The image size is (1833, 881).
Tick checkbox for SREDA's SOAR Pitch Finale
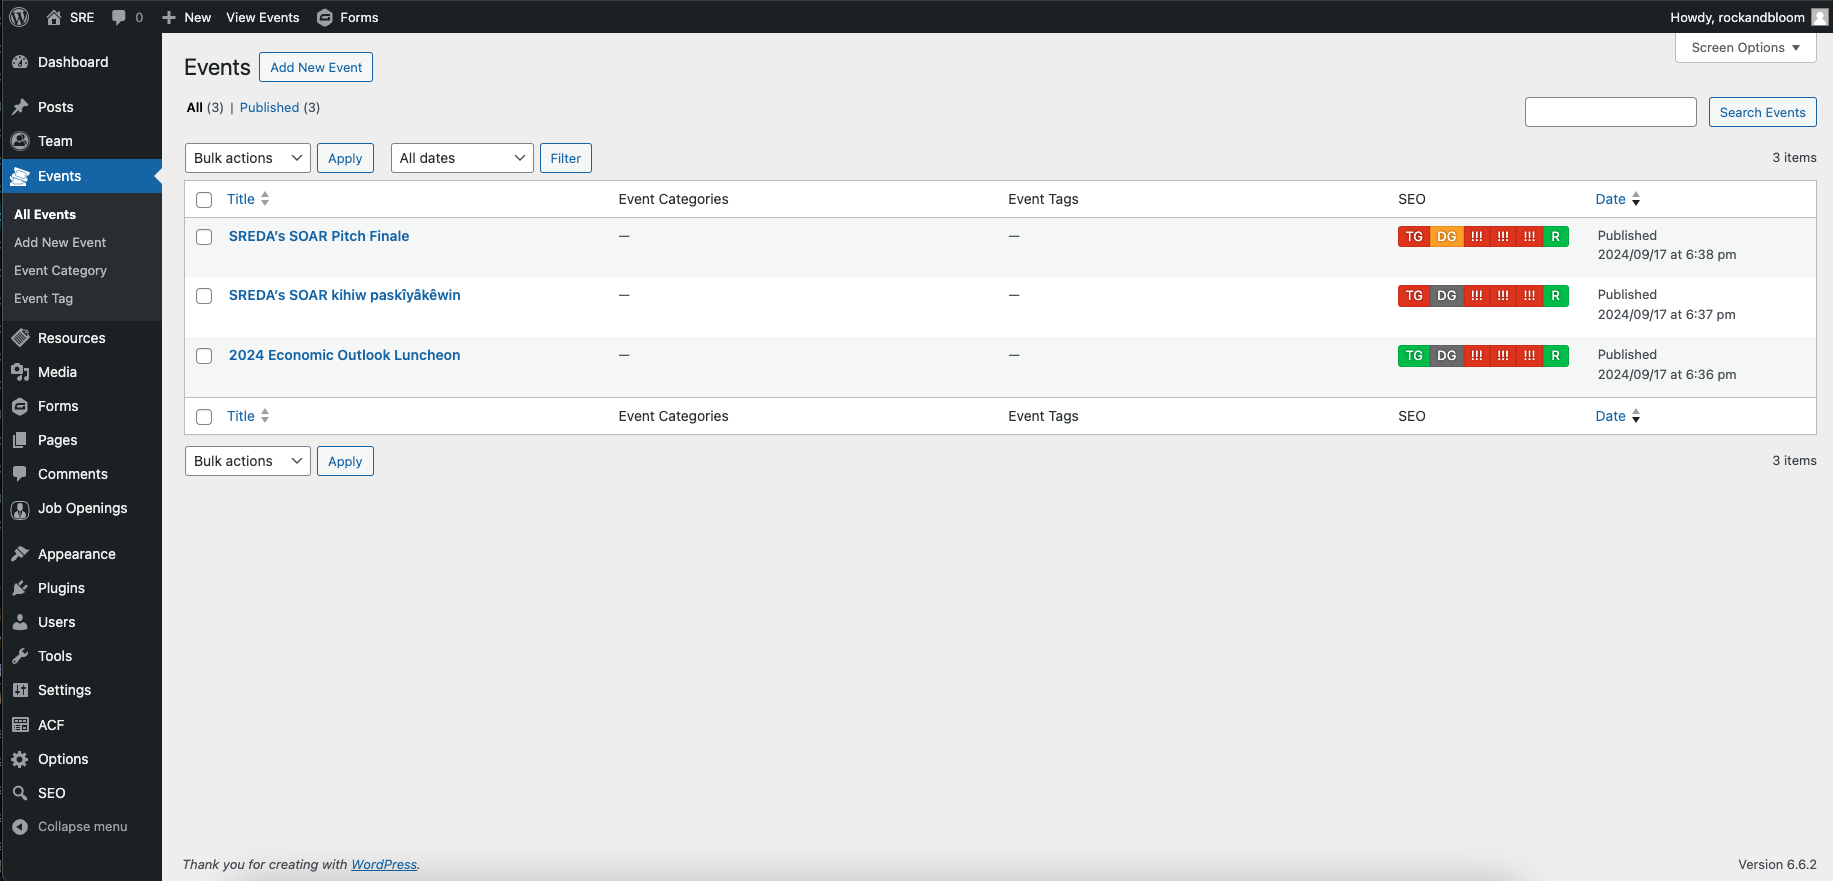(204, 237)
